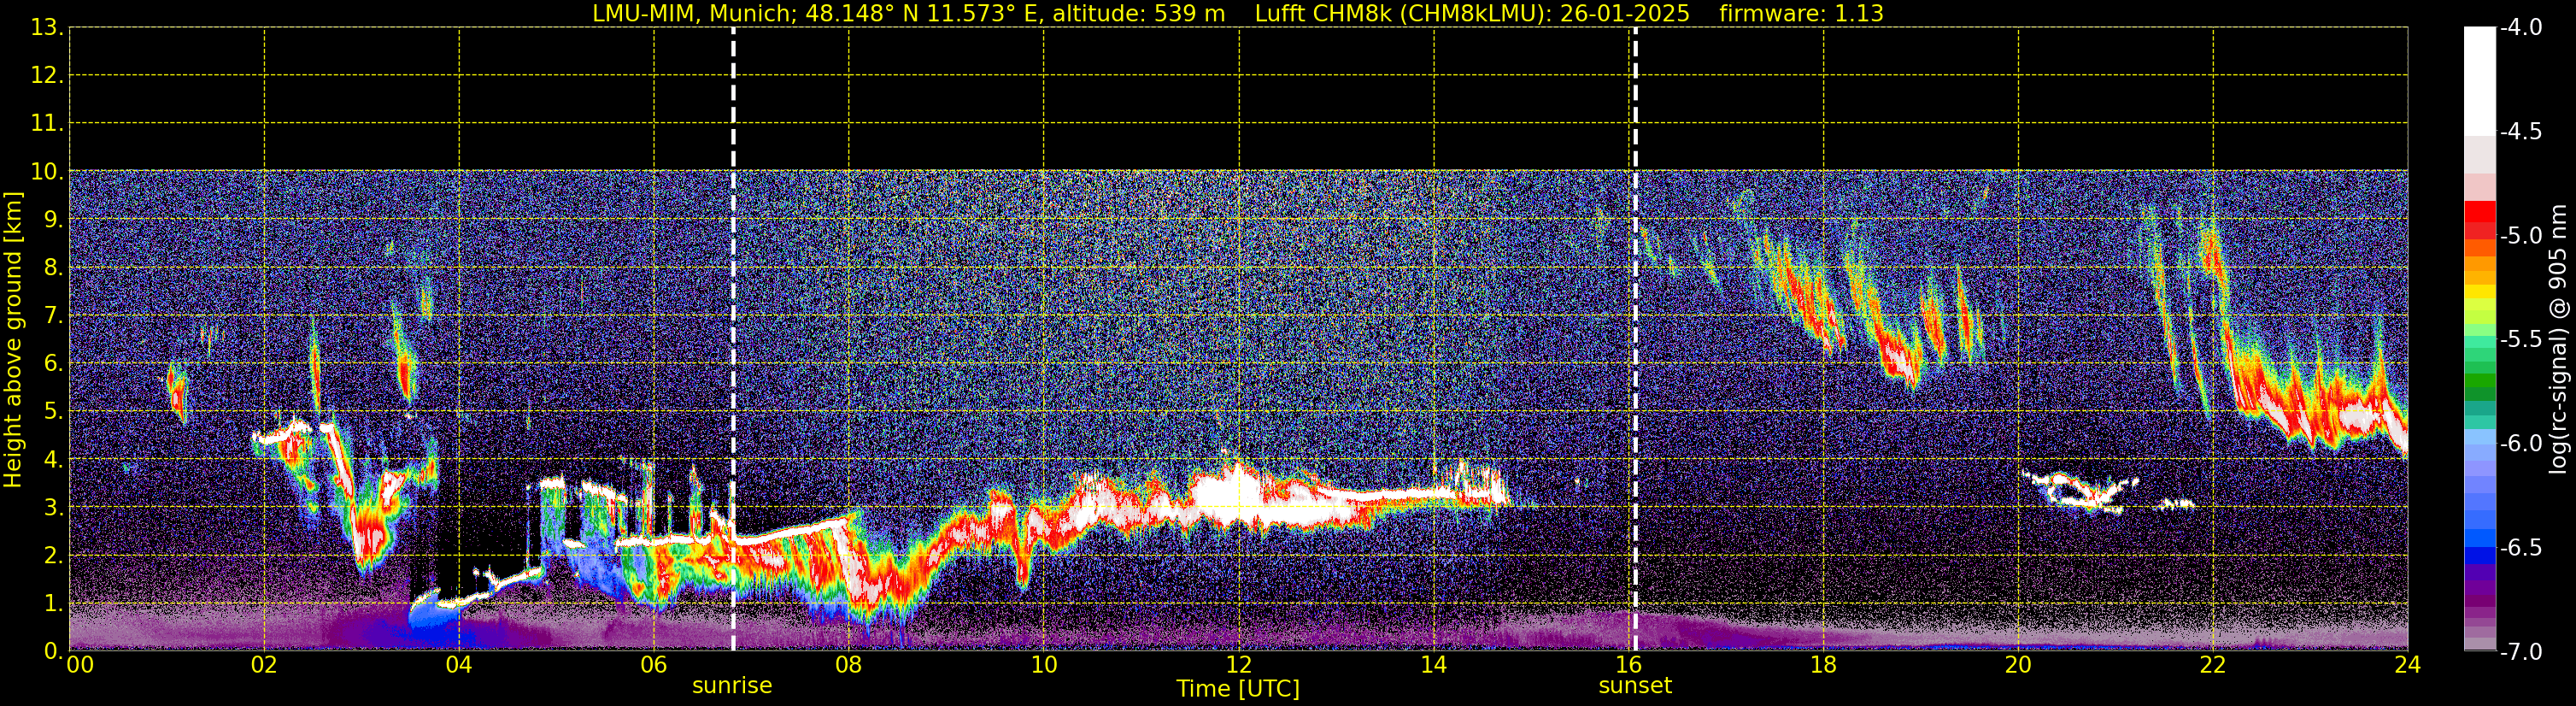Click the 'sunset' label
Viewport: 2576px width, 706px height.
(1635, 686)
